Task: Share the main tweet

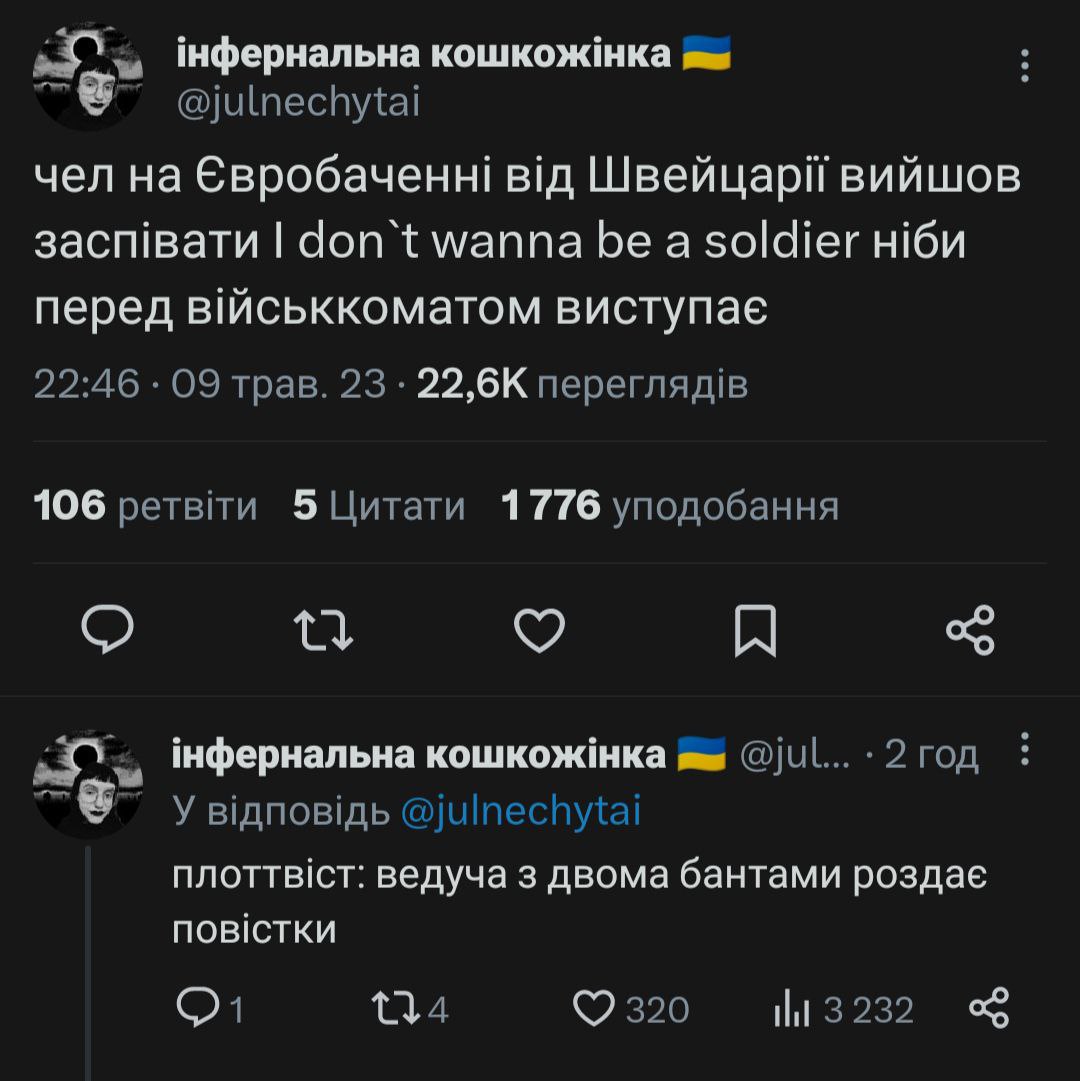Action: point(970,630)
